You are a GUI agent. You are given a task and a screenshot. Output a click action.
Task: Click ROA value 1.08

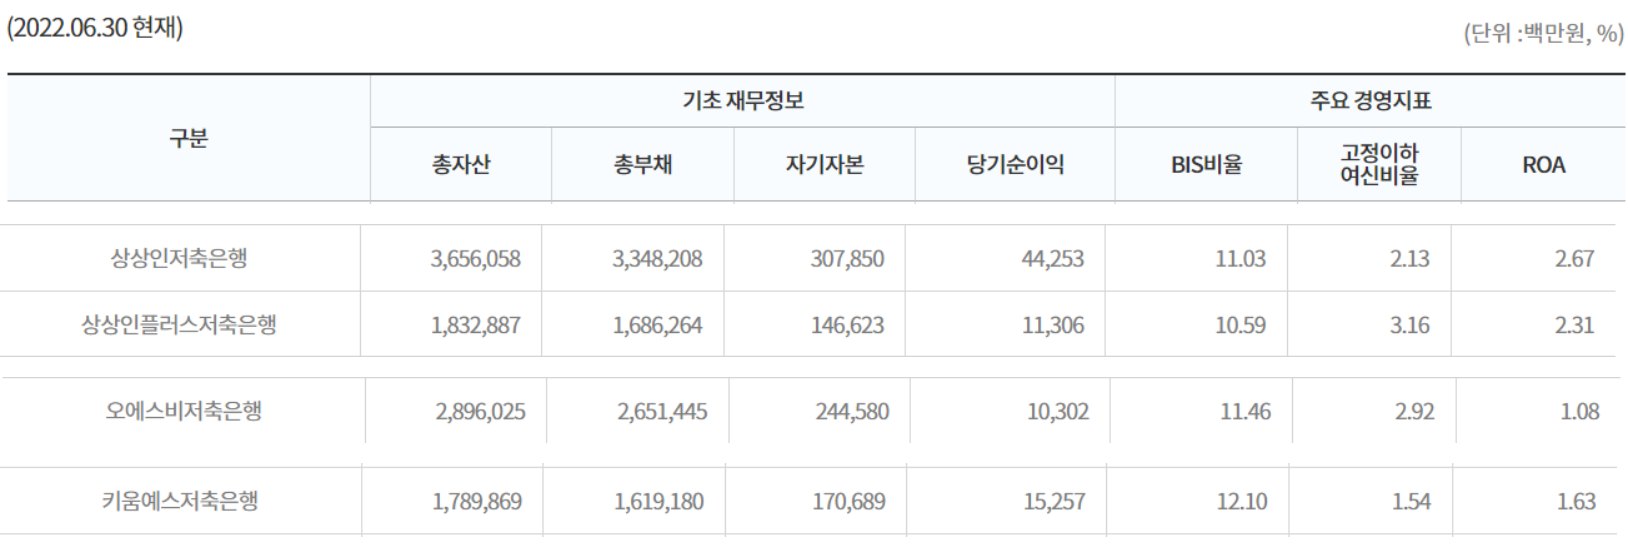(x=1579, y=411)
